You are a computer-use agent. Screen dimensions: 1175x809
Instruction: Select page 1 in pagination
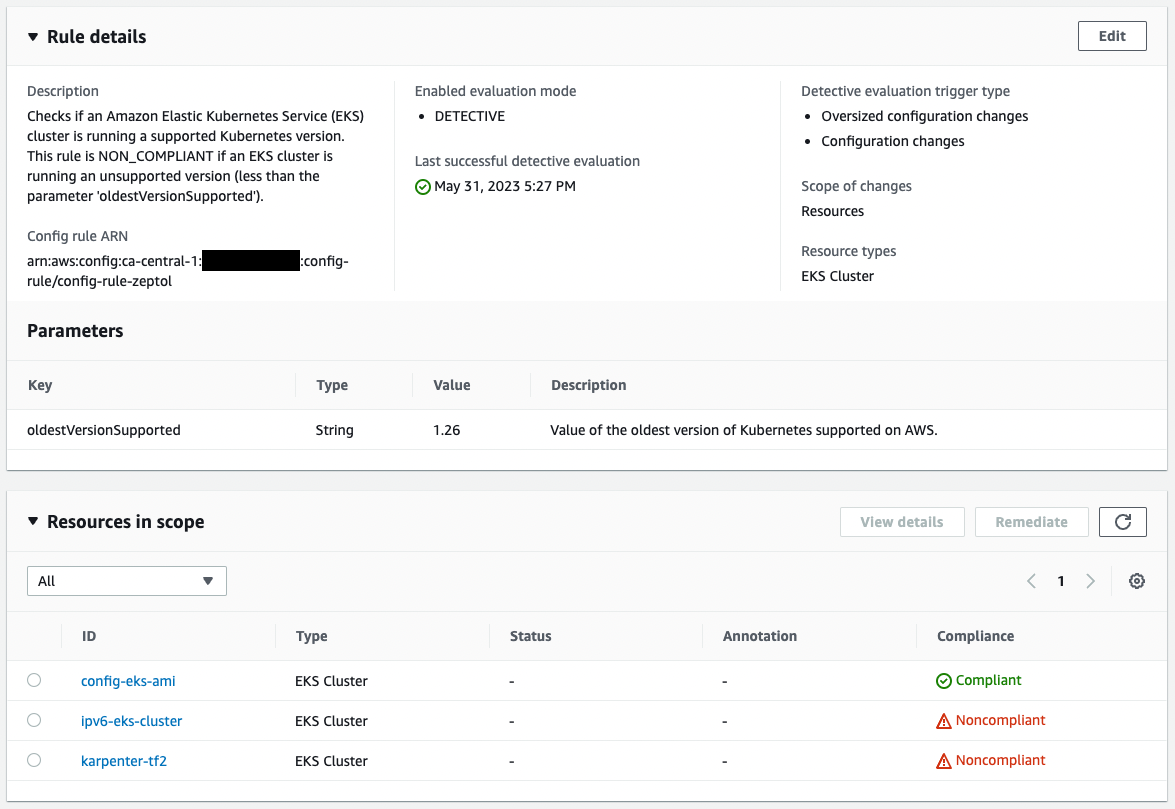[x=1061, y=580]
